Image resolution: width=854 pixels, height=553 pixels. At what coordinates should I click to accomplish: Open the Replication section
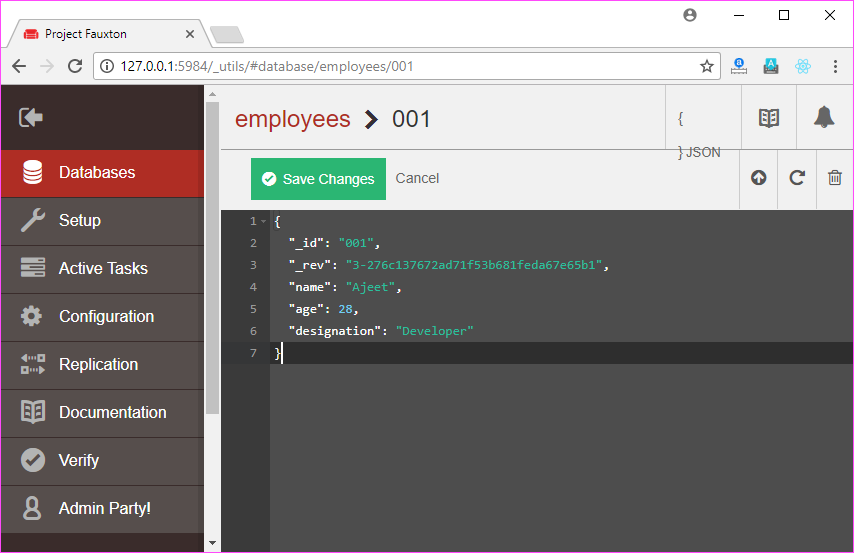point(103,365)
